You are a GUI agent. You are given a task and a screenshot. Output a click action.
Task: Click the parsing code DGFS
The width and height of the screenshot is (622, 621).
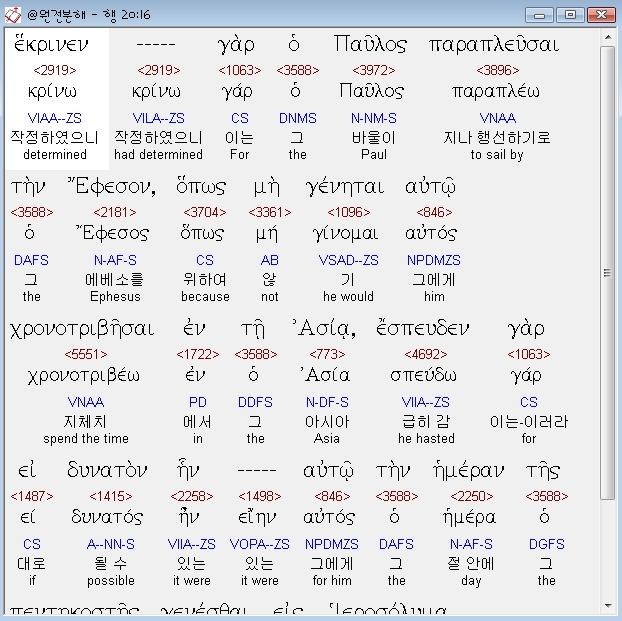coord(547,544)
